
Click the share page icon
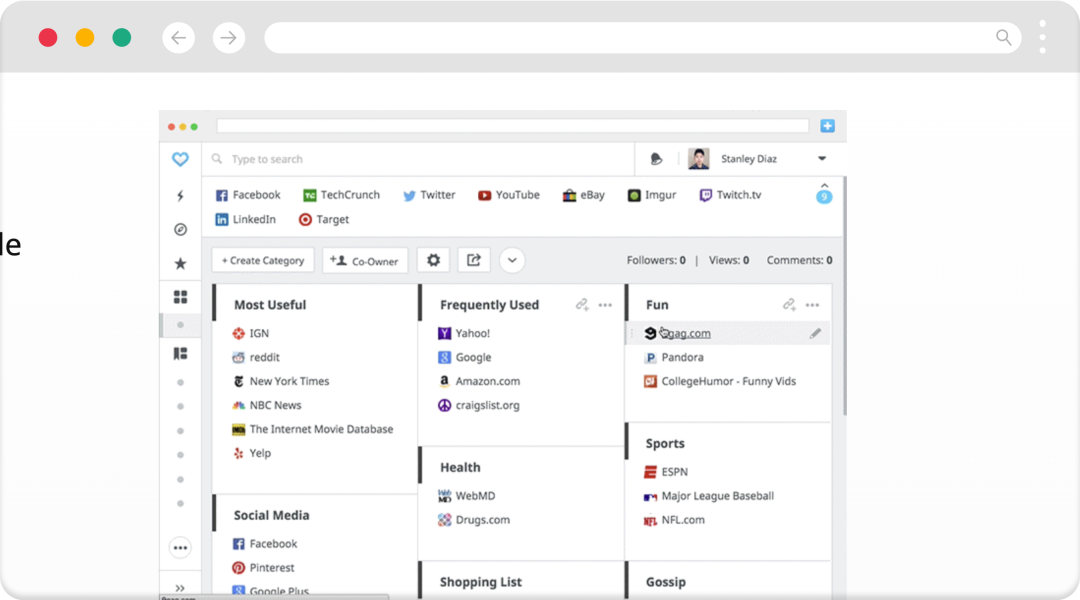point(474,260)
